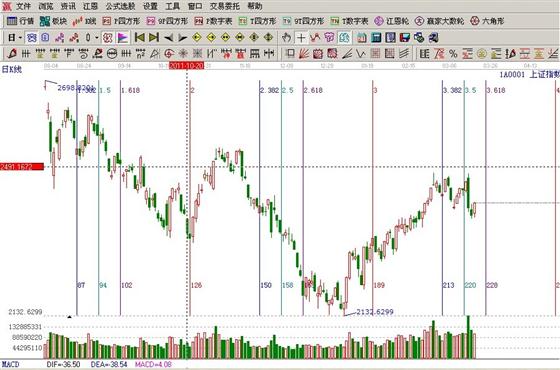
Task: Open the 交易委托 menu
Action: pos(224,6)
